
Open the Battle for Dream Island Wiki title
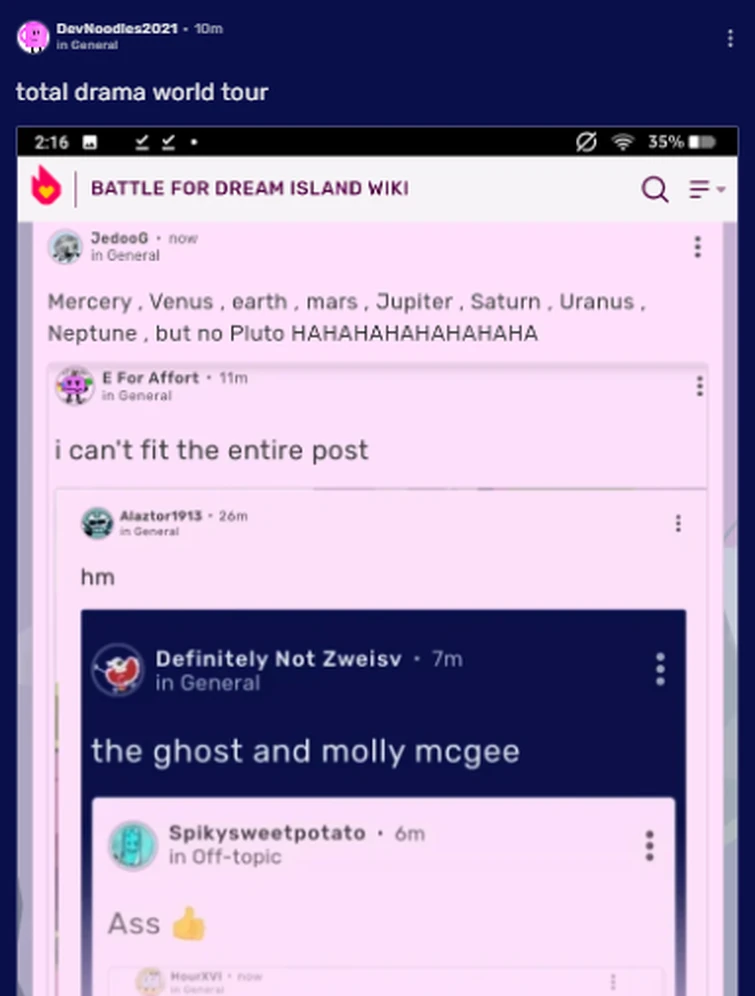[x=250, y=189]
